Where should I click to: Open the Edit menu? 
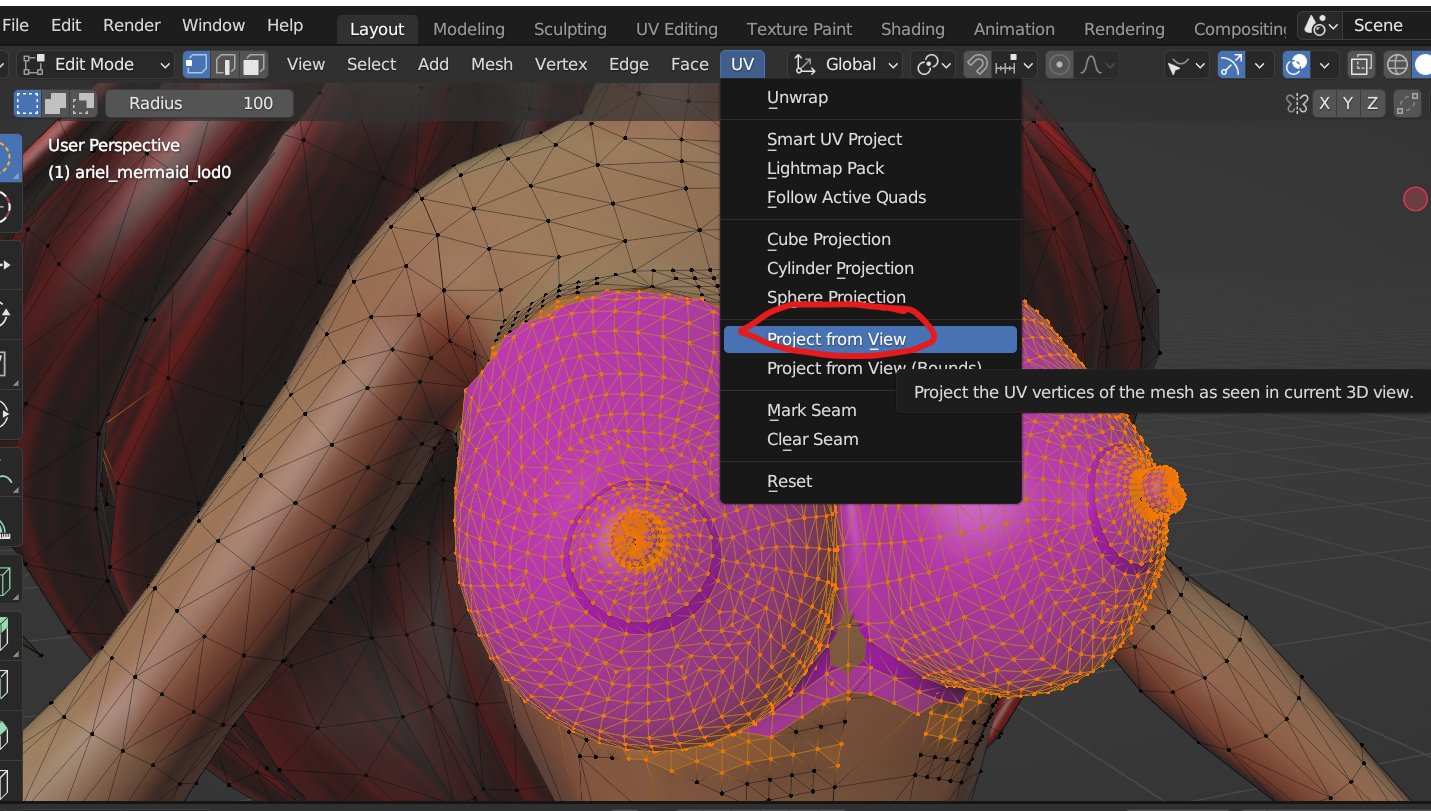[66, 25]
